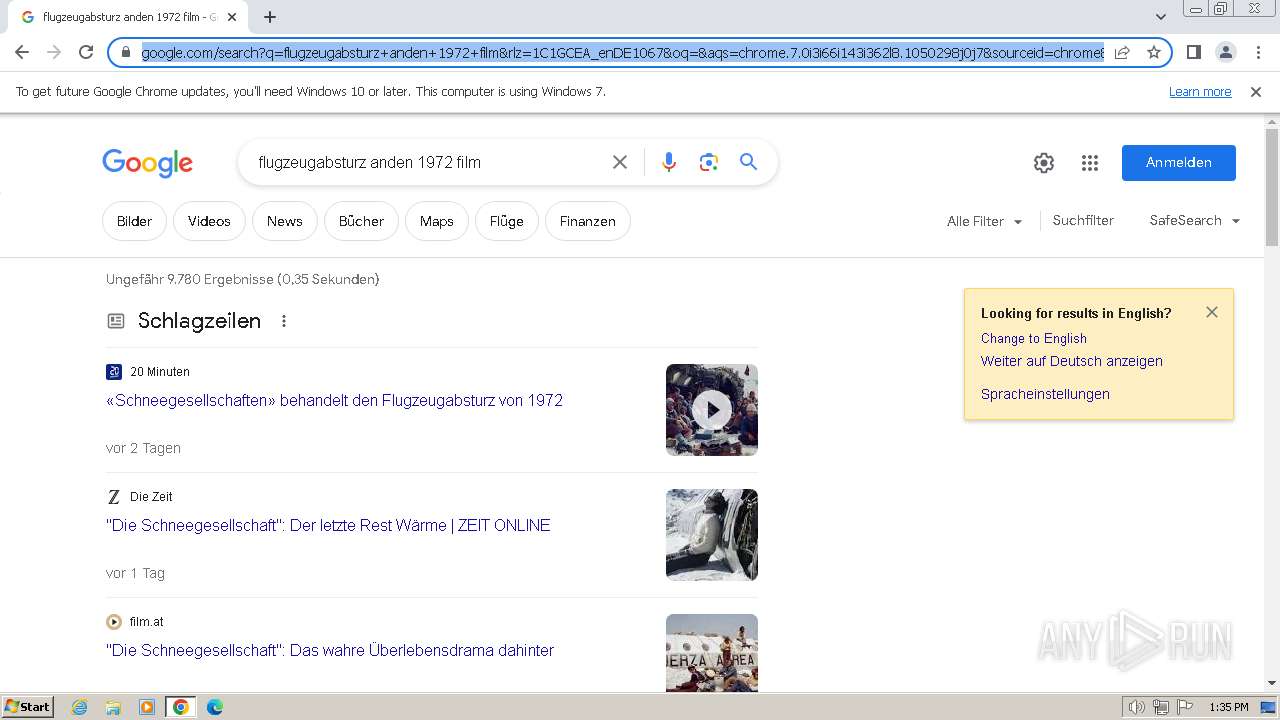Click Learn more about Chrome updates
The height and width of the screenshot is (720, 1280).
(x=1200, y=92)
